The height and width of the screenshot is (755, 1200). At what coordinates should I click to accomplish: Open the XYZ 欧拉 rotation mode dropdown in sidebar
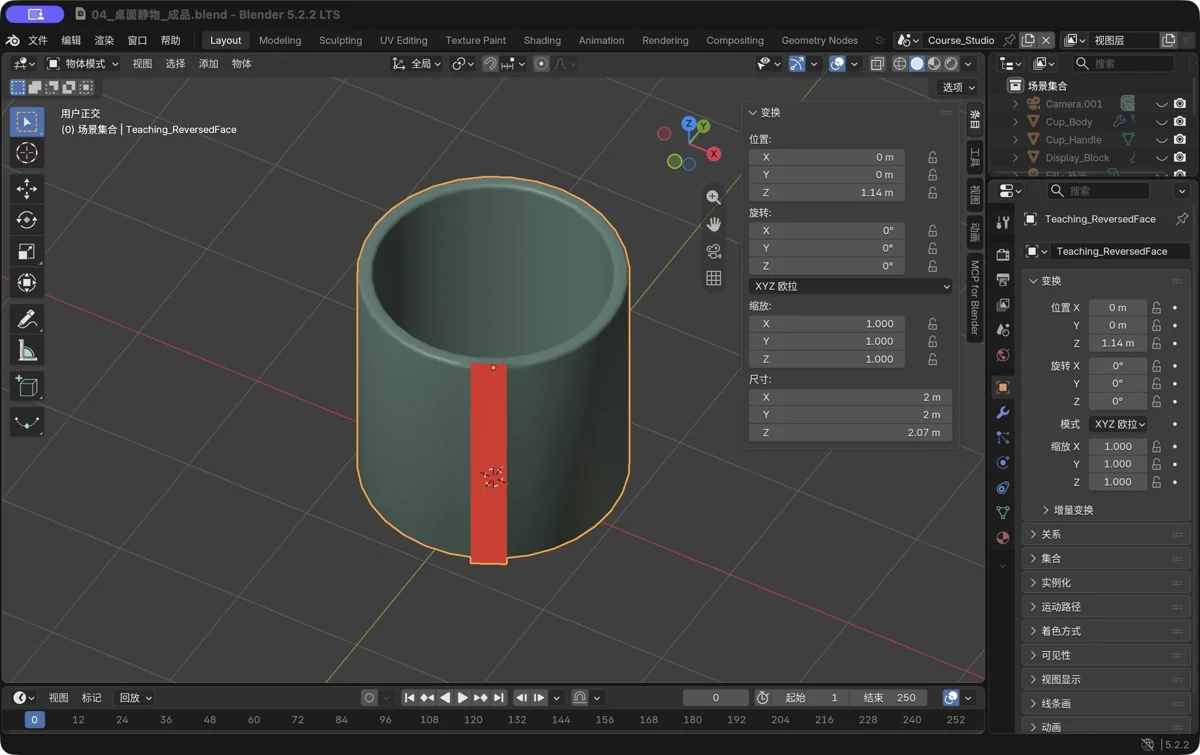tap(850, 286)
